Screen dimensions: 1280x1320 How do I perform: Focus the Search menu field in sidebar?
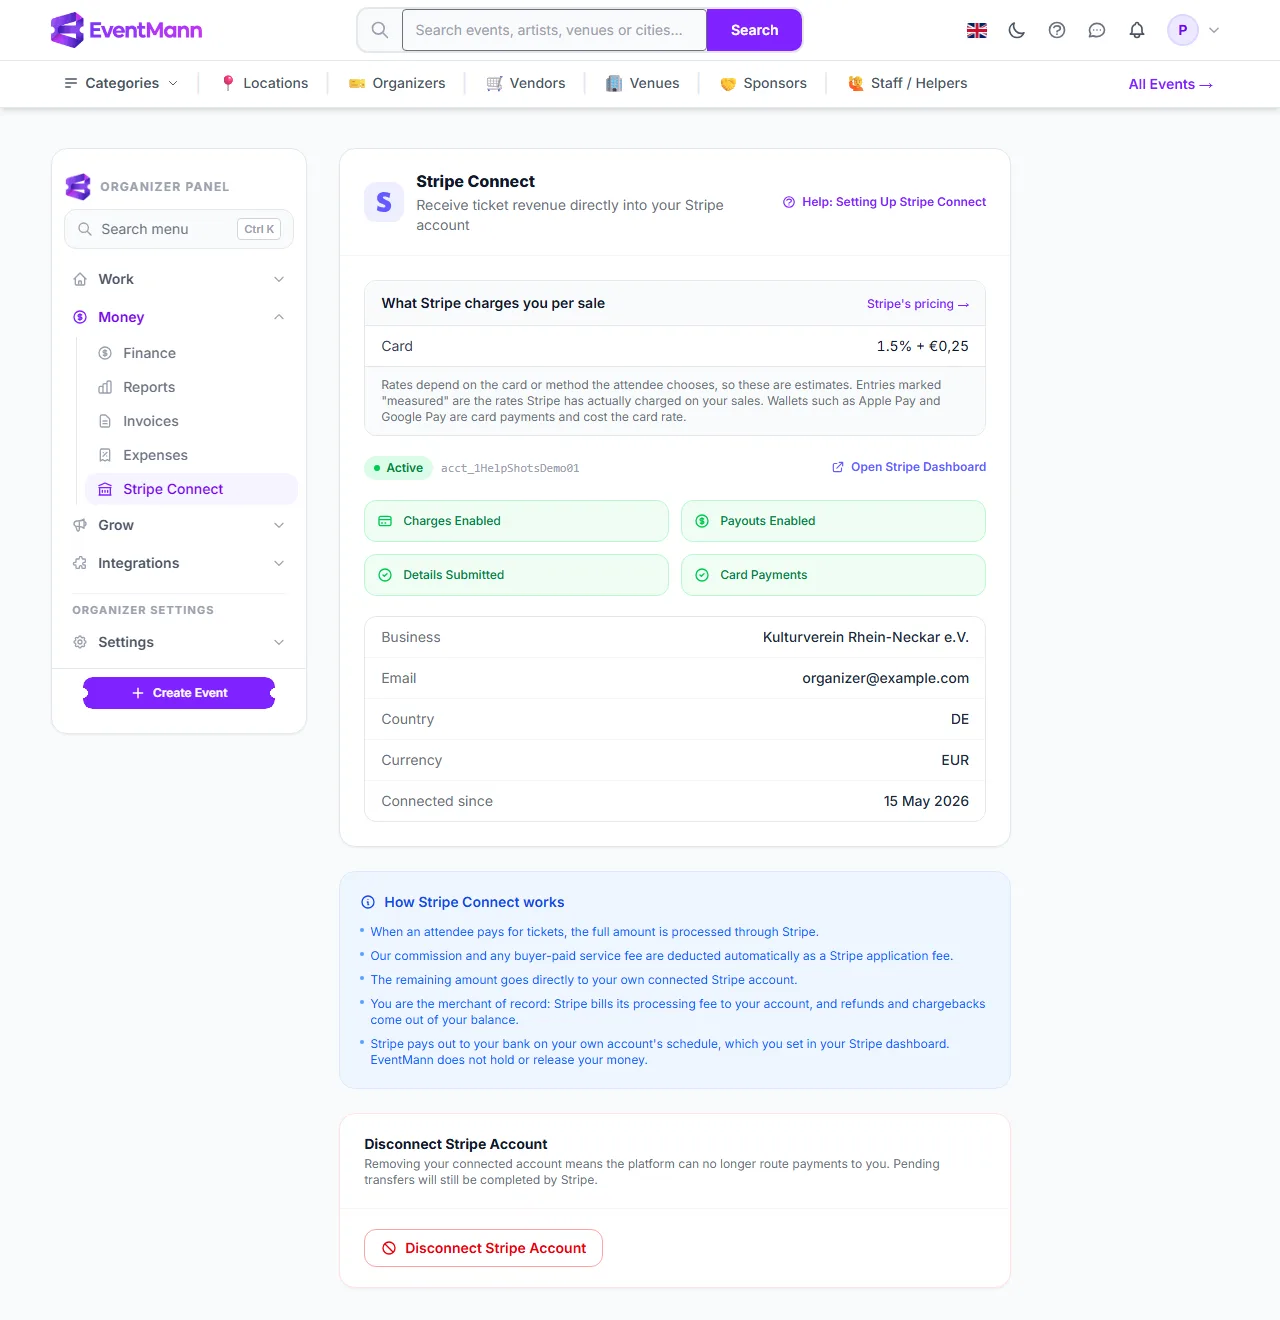point(179,229)
